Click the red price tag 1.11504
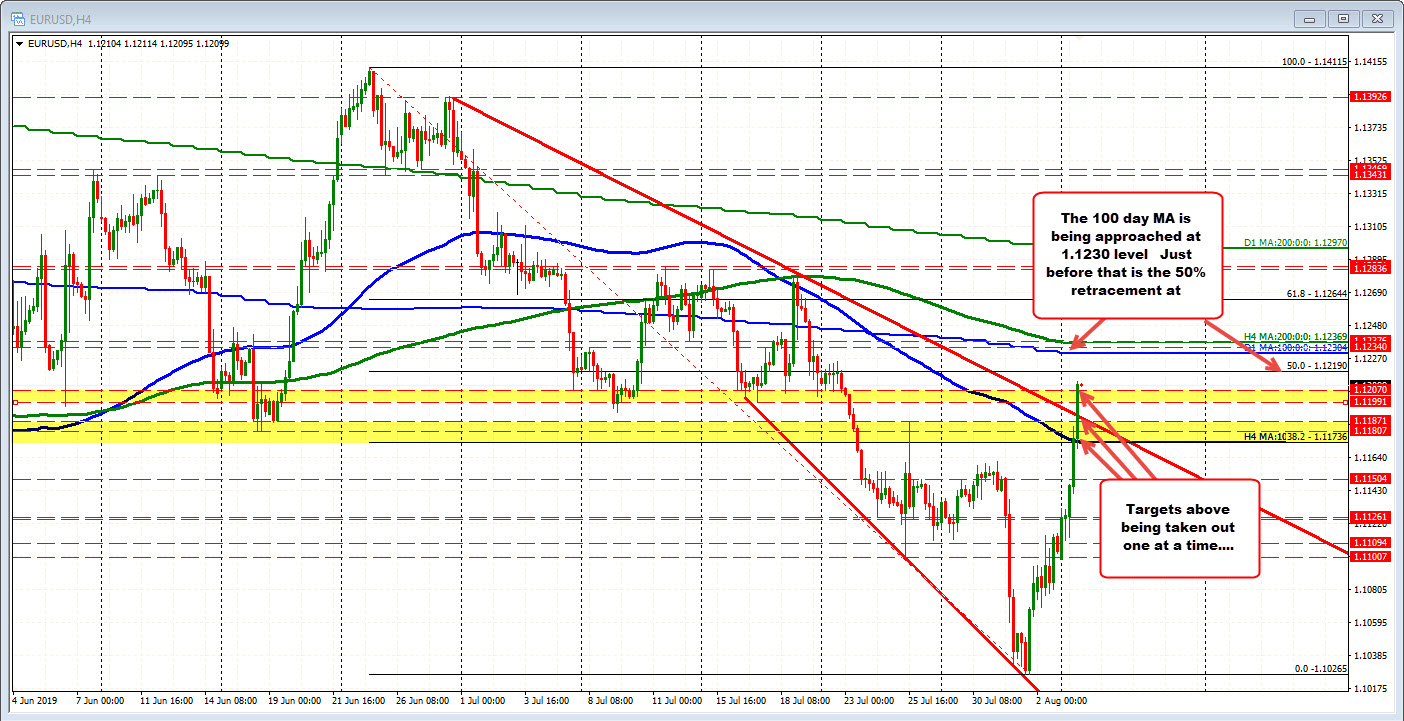The width and height of the screenshot is (1404, 721). pos(1369,478)
